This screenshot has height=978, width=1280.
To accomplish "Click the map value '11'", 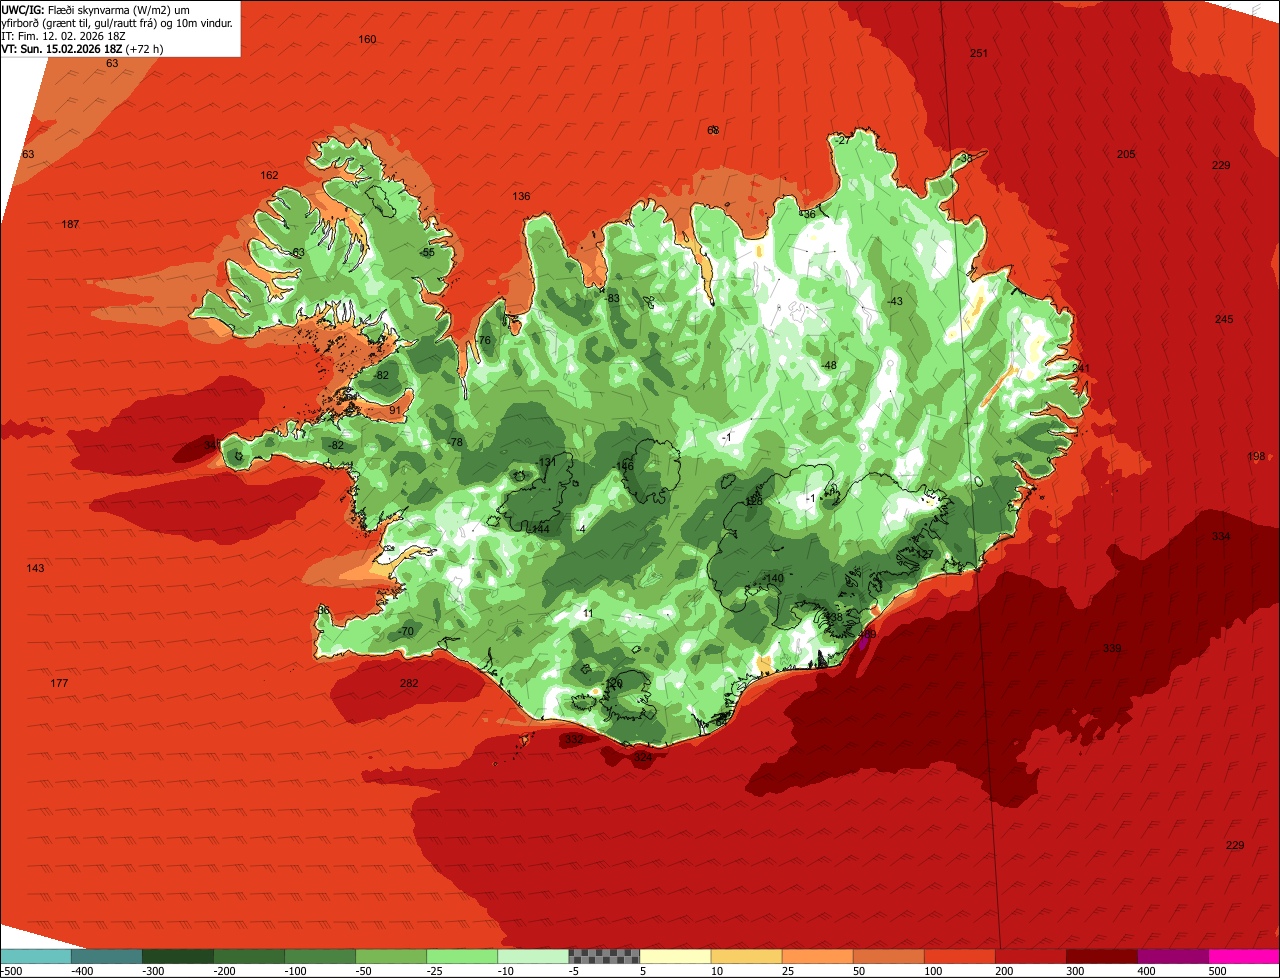I will [x=588, y=614].
